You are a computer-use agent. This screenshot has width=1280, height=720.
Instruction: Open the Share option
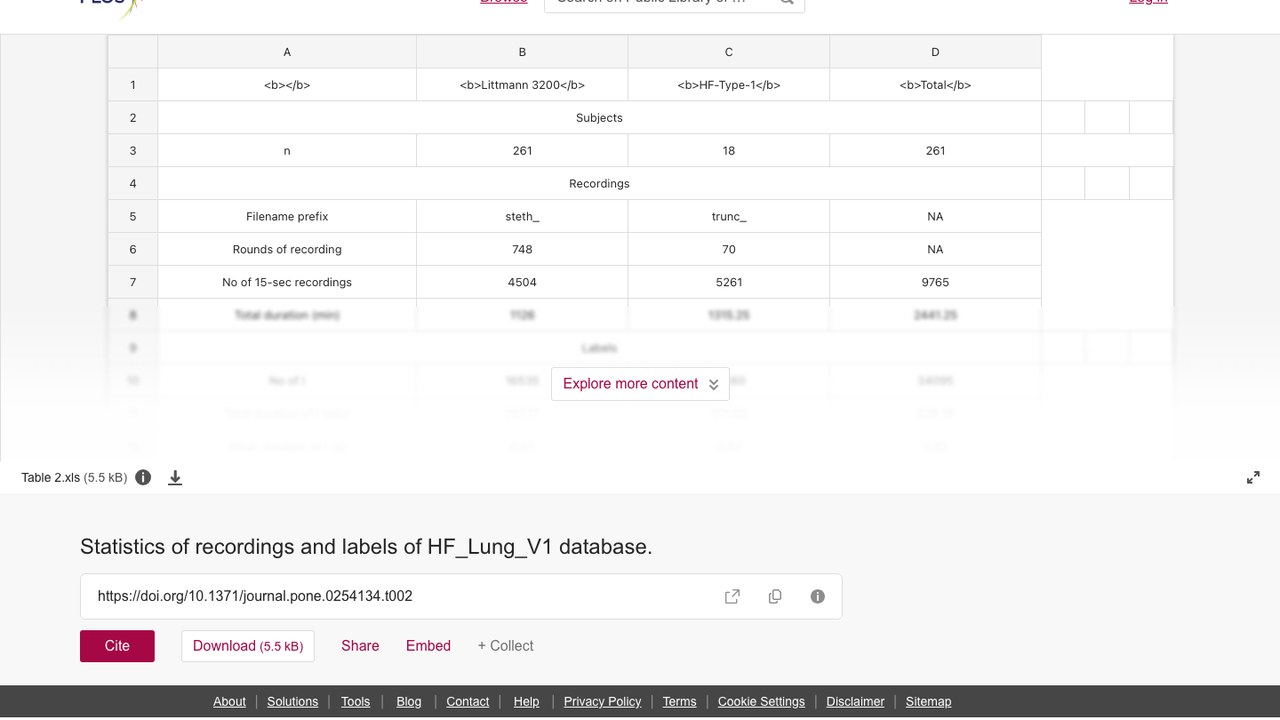click(x=360, y=646)
